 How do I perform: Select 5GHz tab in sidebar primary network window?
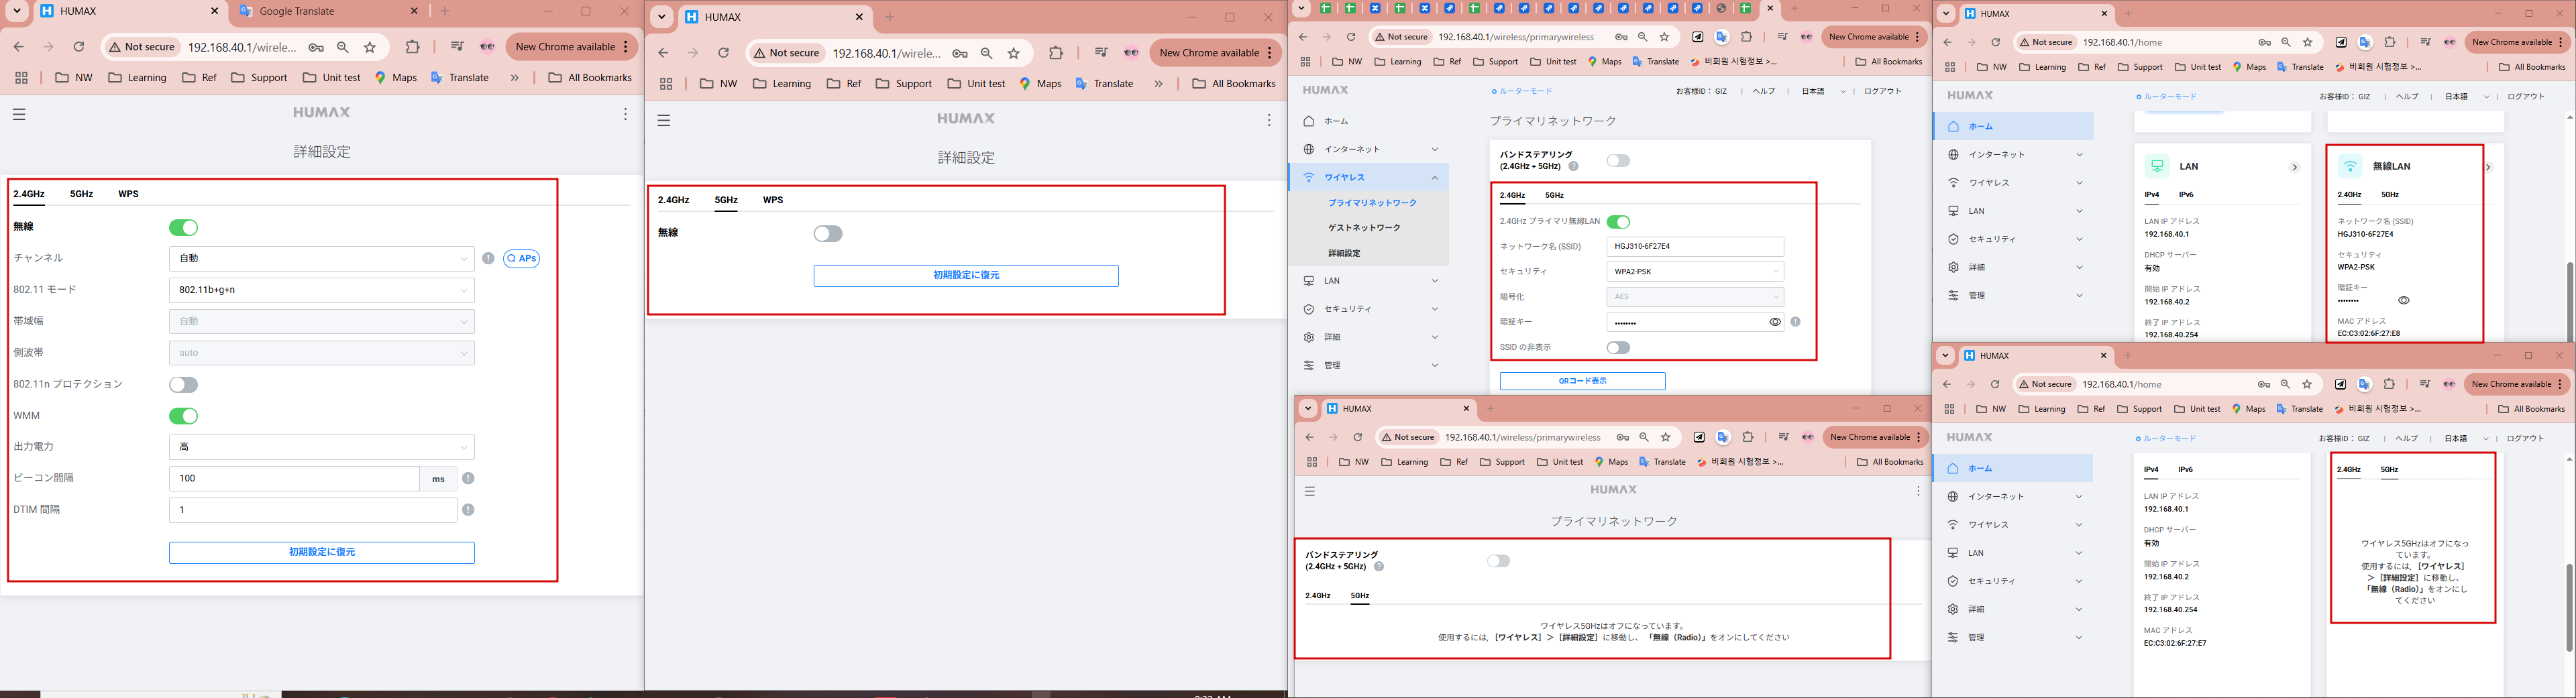[x=1554, y=195]
